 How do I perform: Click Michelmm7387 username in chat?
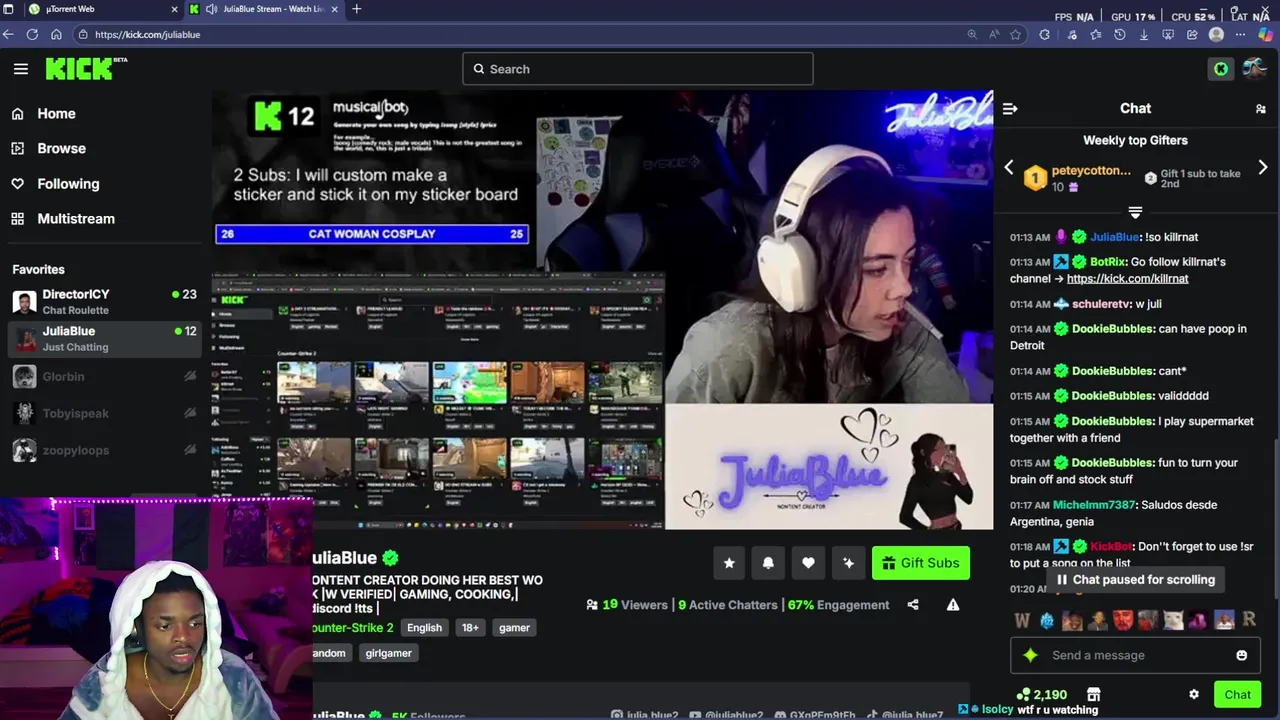[1094, 505]
